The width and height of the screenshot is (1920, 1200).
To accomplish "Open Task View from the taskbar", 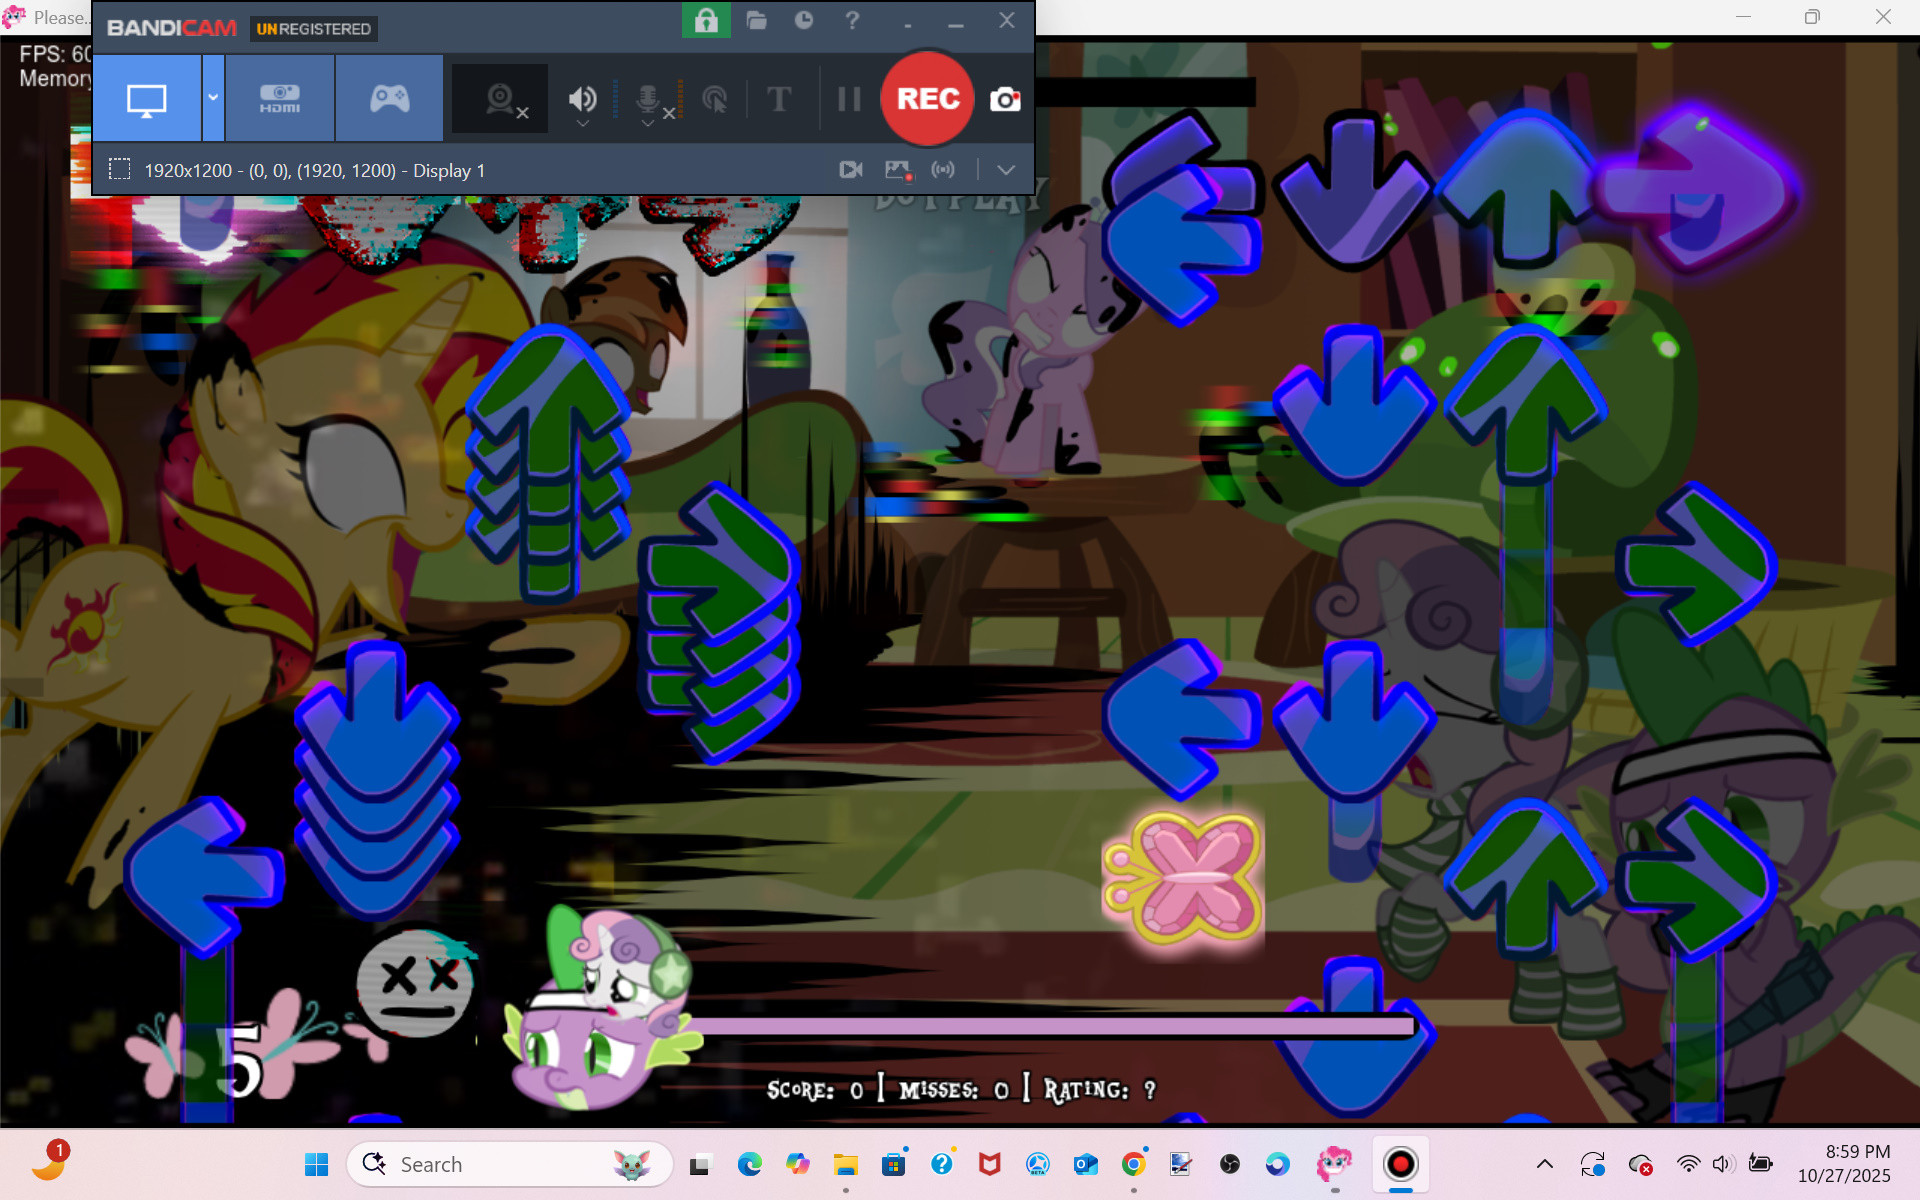I will click(x=700, y=1164).
